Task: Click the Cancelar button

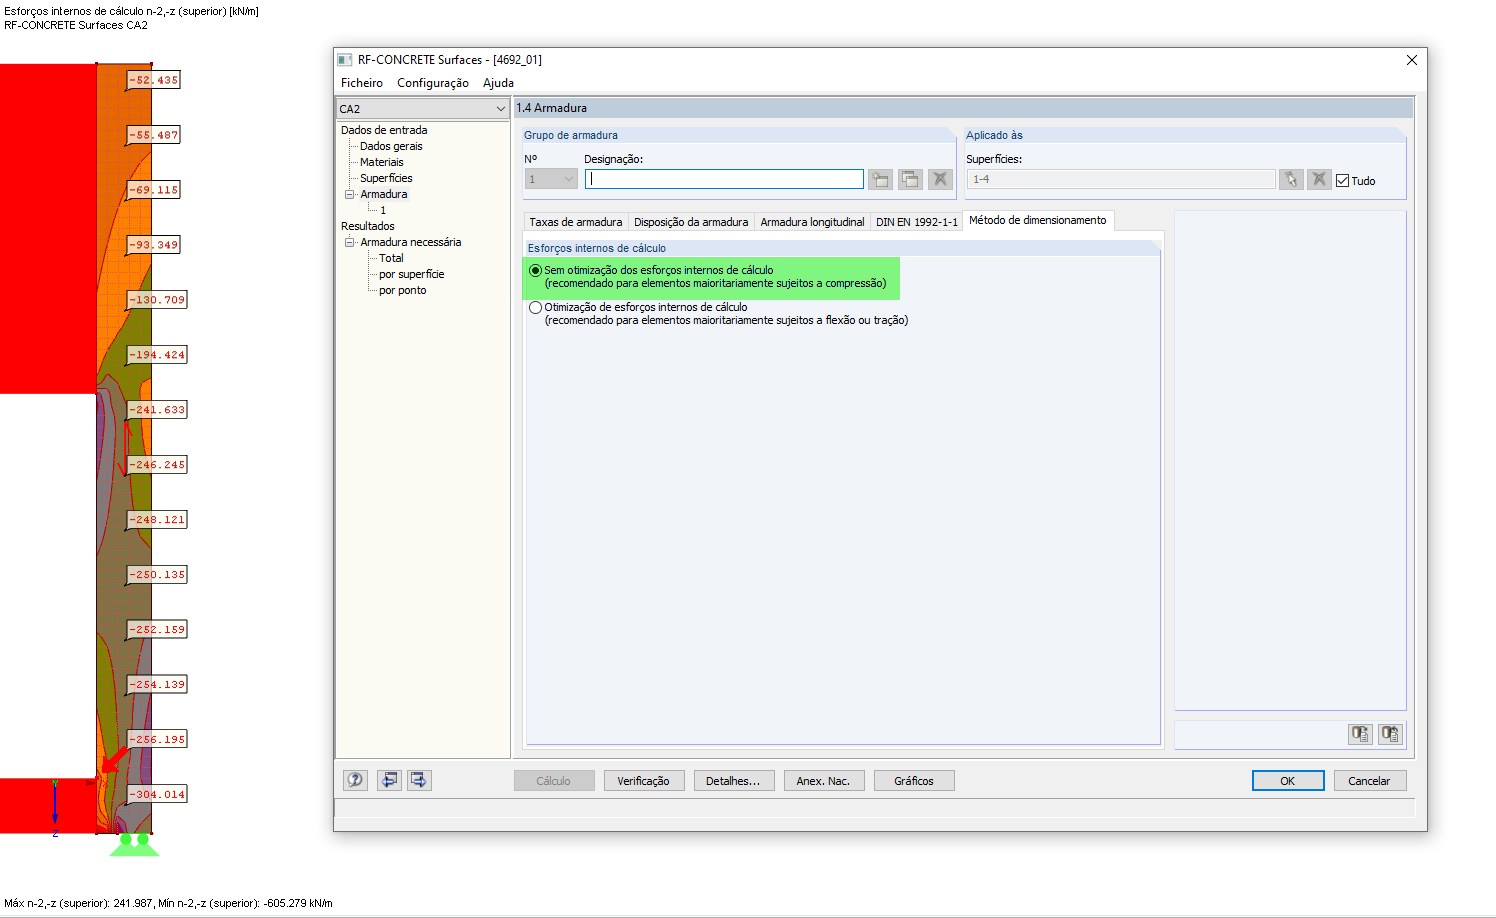Action: [x=1369, y=781]
